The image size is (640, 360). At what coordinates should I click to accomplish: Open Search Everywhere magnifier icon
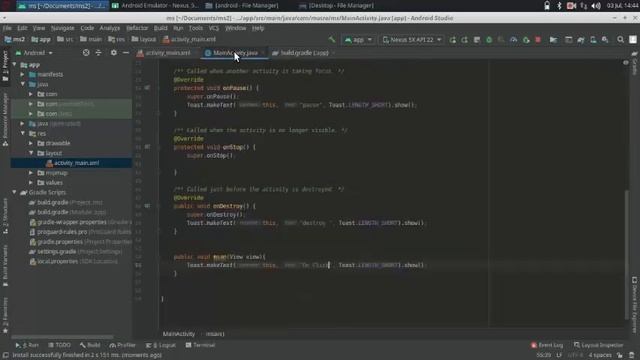620,40
